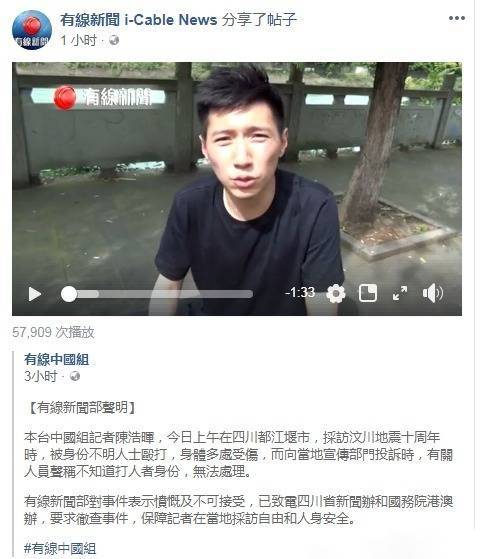This screenshot has width=483, height=559.
Task: Expand video to fullscreen
Action: 400,293
